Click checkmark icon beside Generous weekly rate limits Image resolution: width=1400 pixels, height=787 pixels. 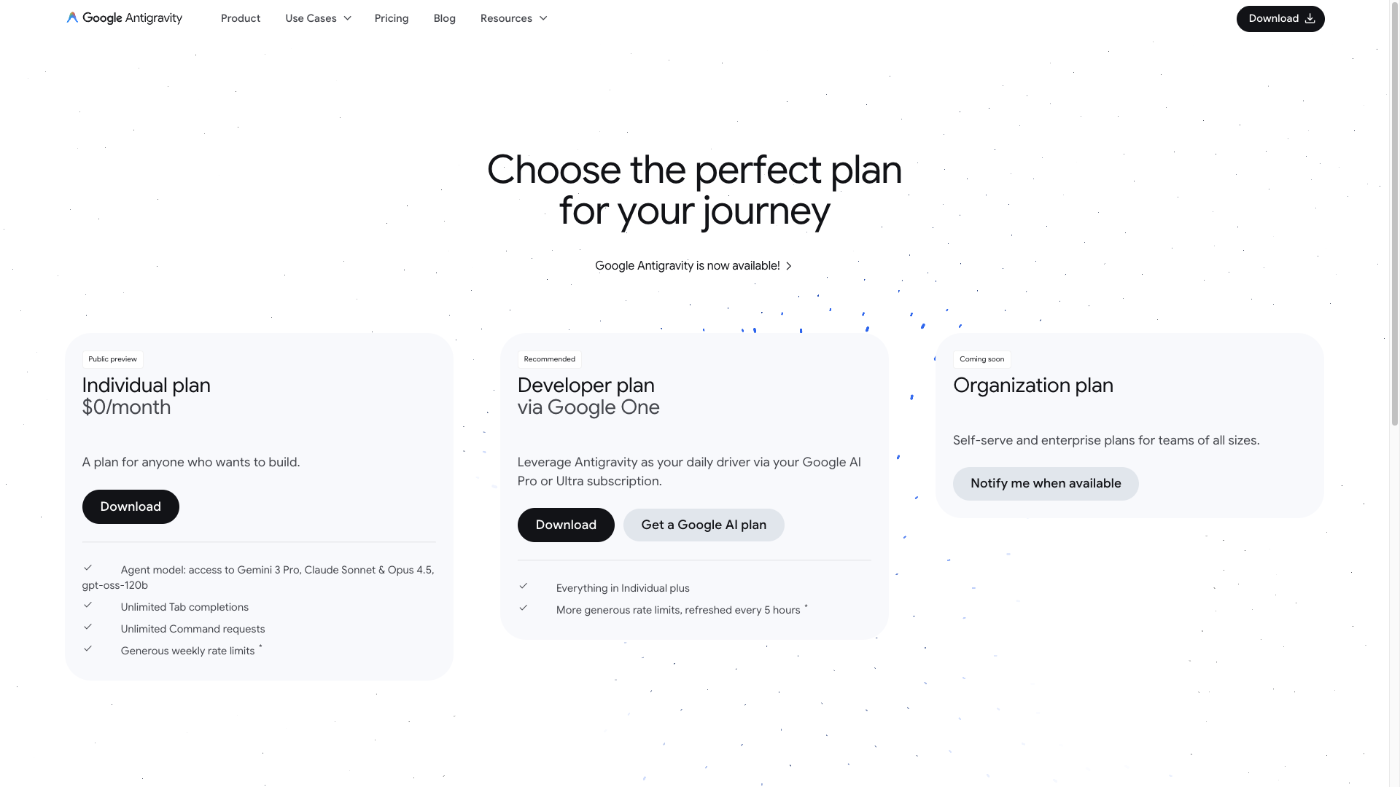(88, 649)
